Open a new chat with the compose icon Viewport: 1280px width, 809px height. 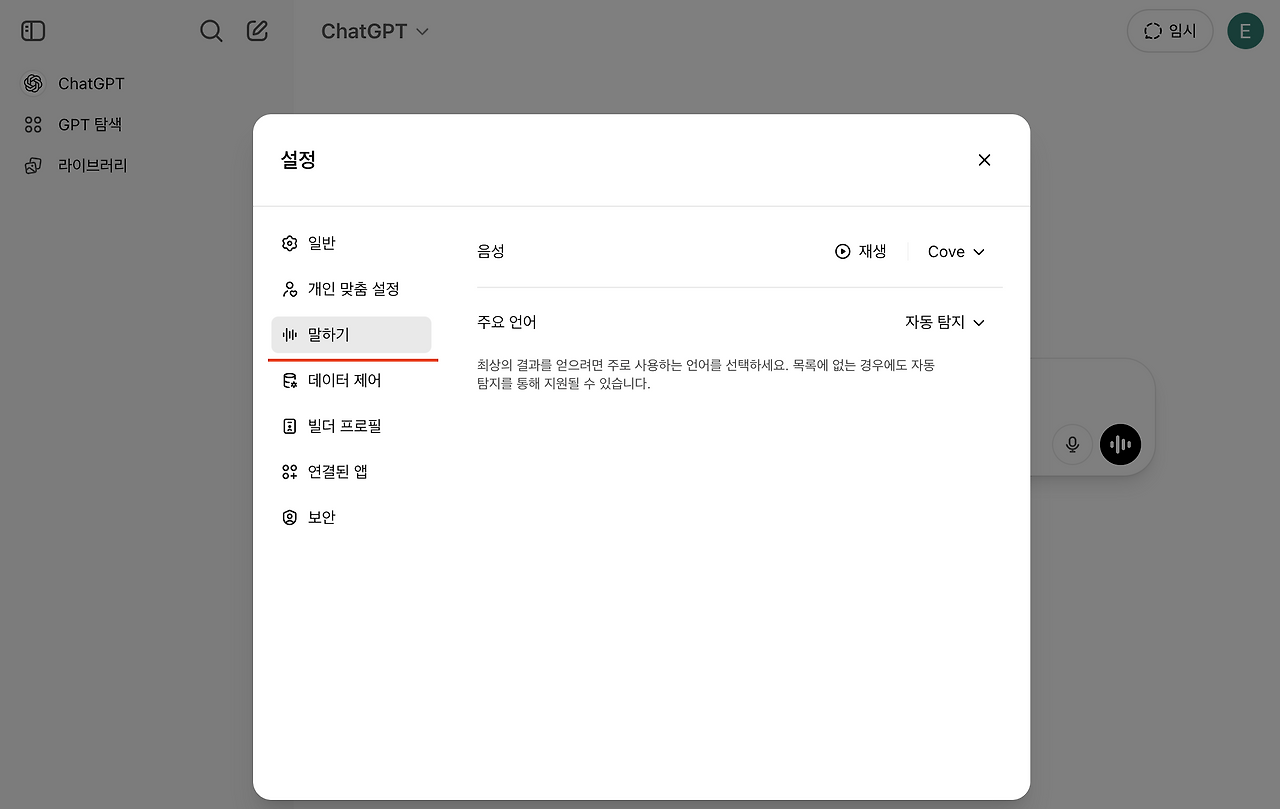[257, 30]
